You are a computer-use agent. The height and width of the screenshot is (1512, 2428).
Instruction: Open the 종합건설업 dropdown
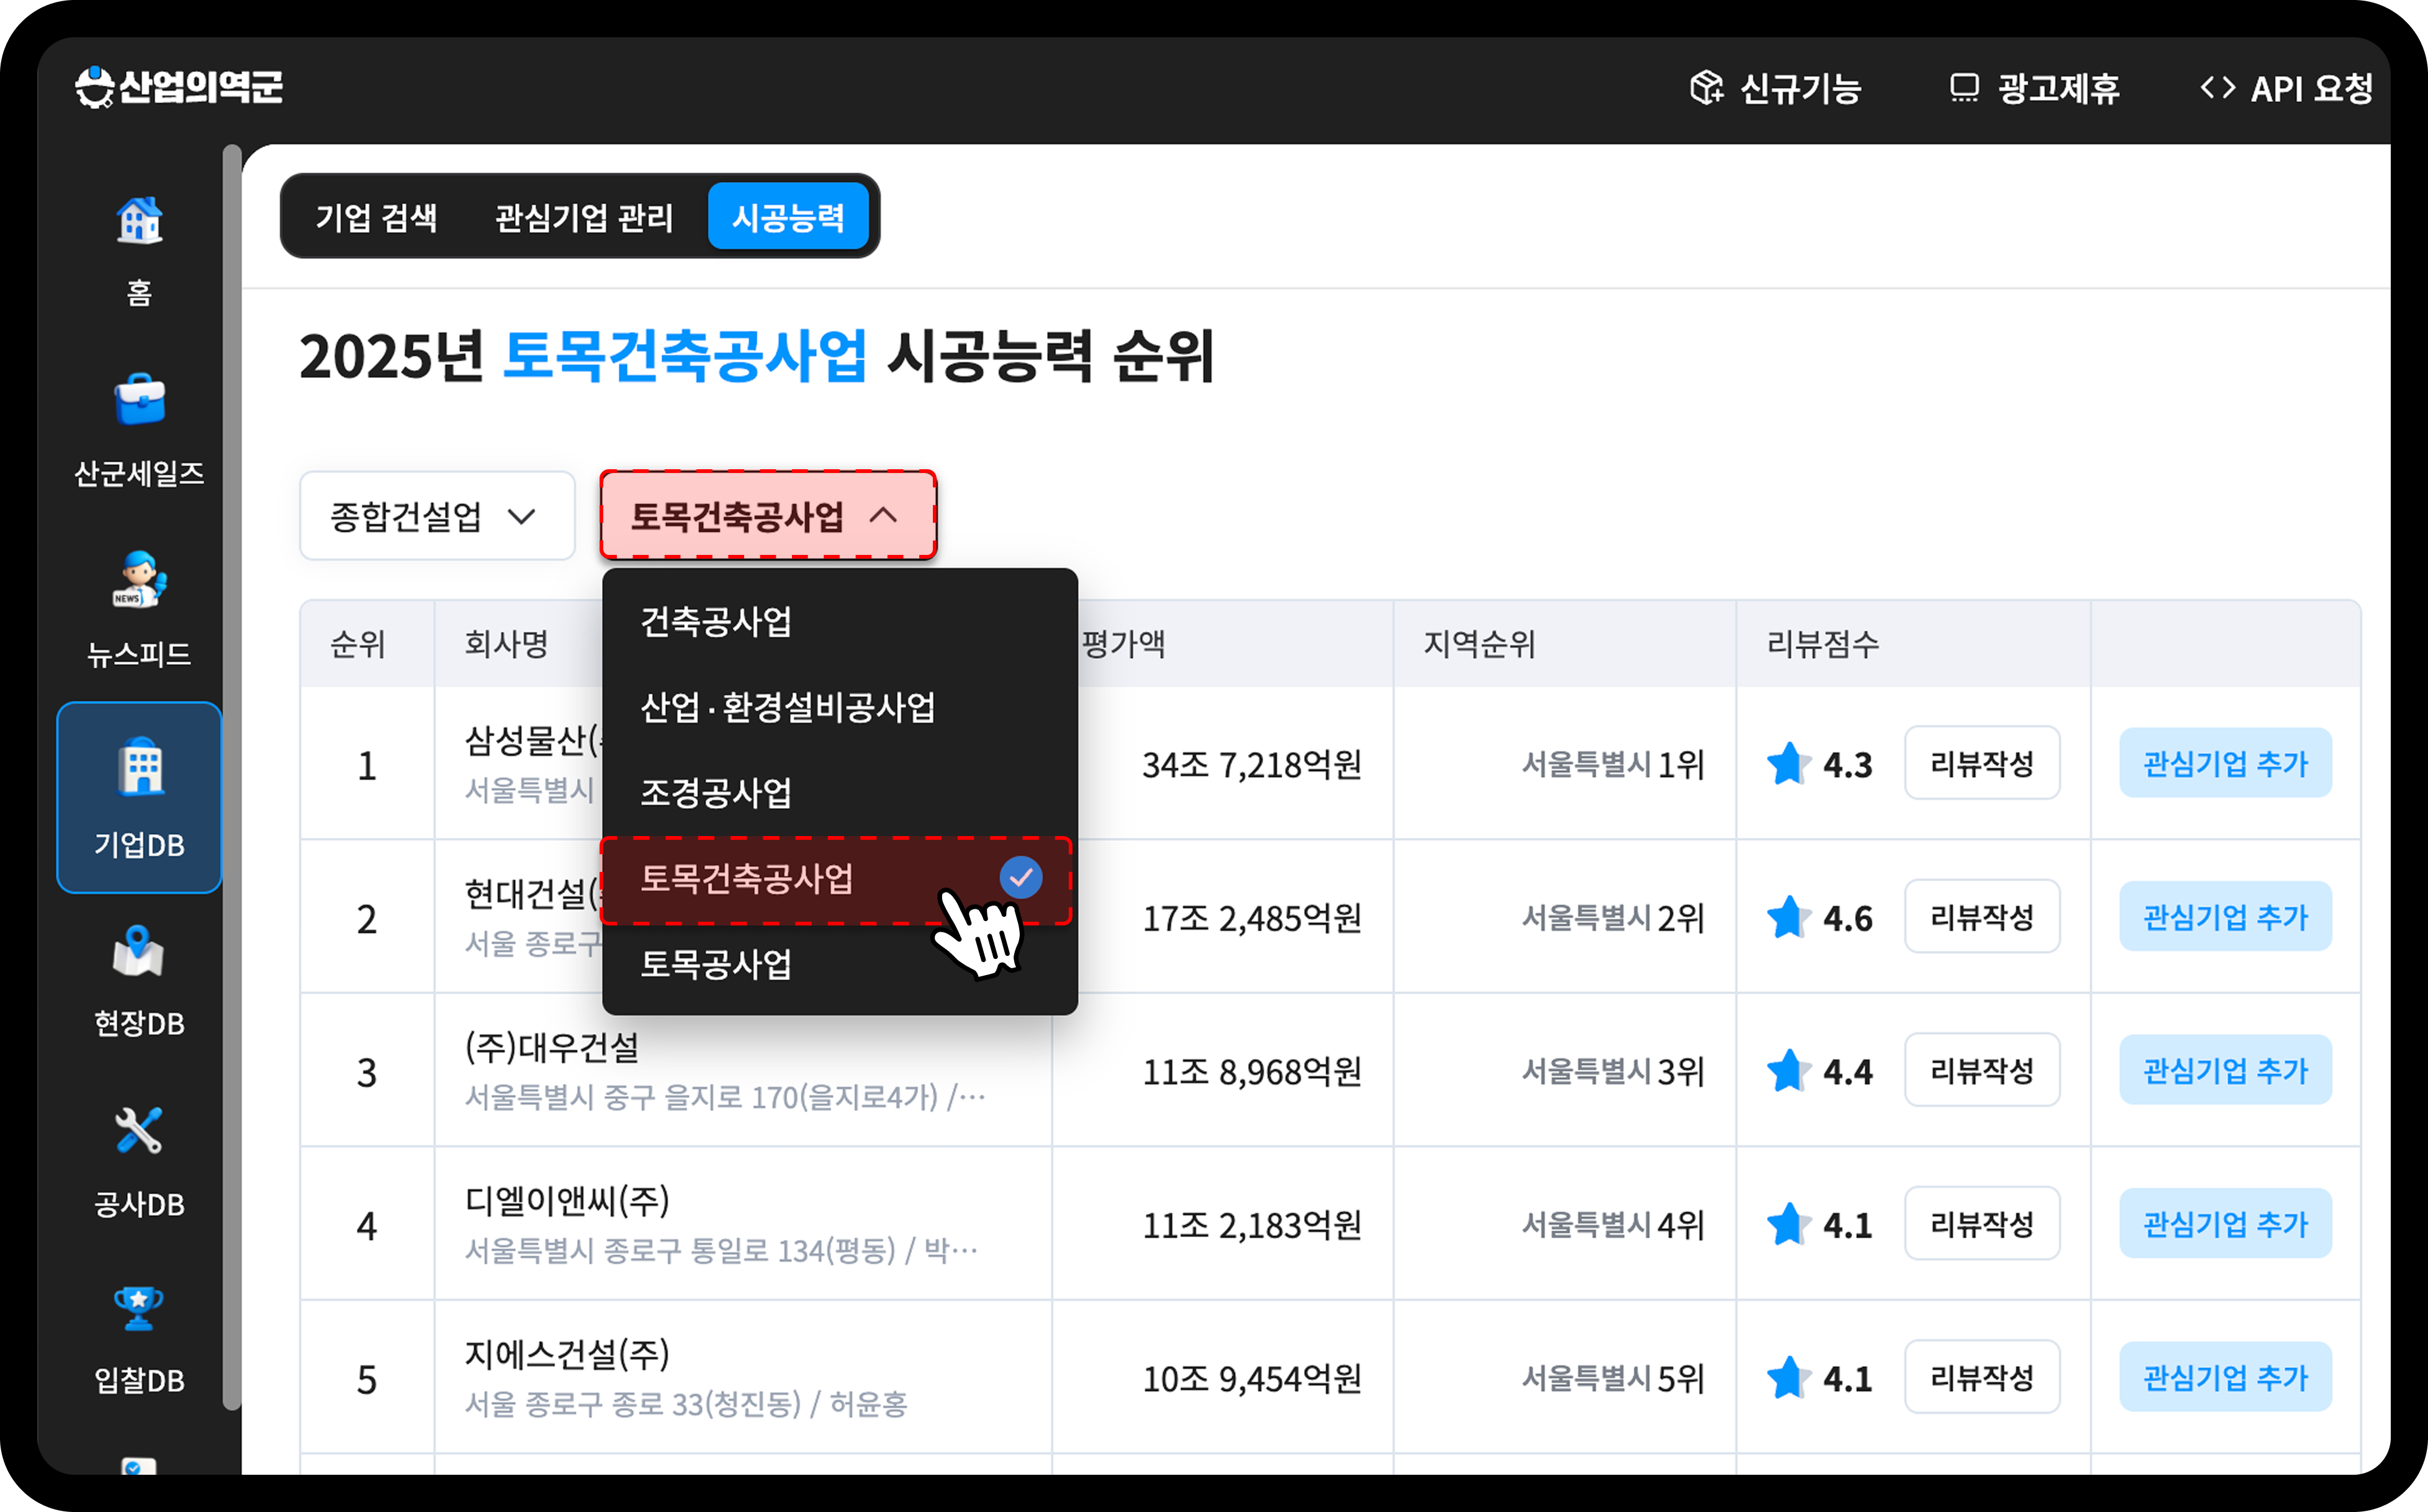point(437,516)
